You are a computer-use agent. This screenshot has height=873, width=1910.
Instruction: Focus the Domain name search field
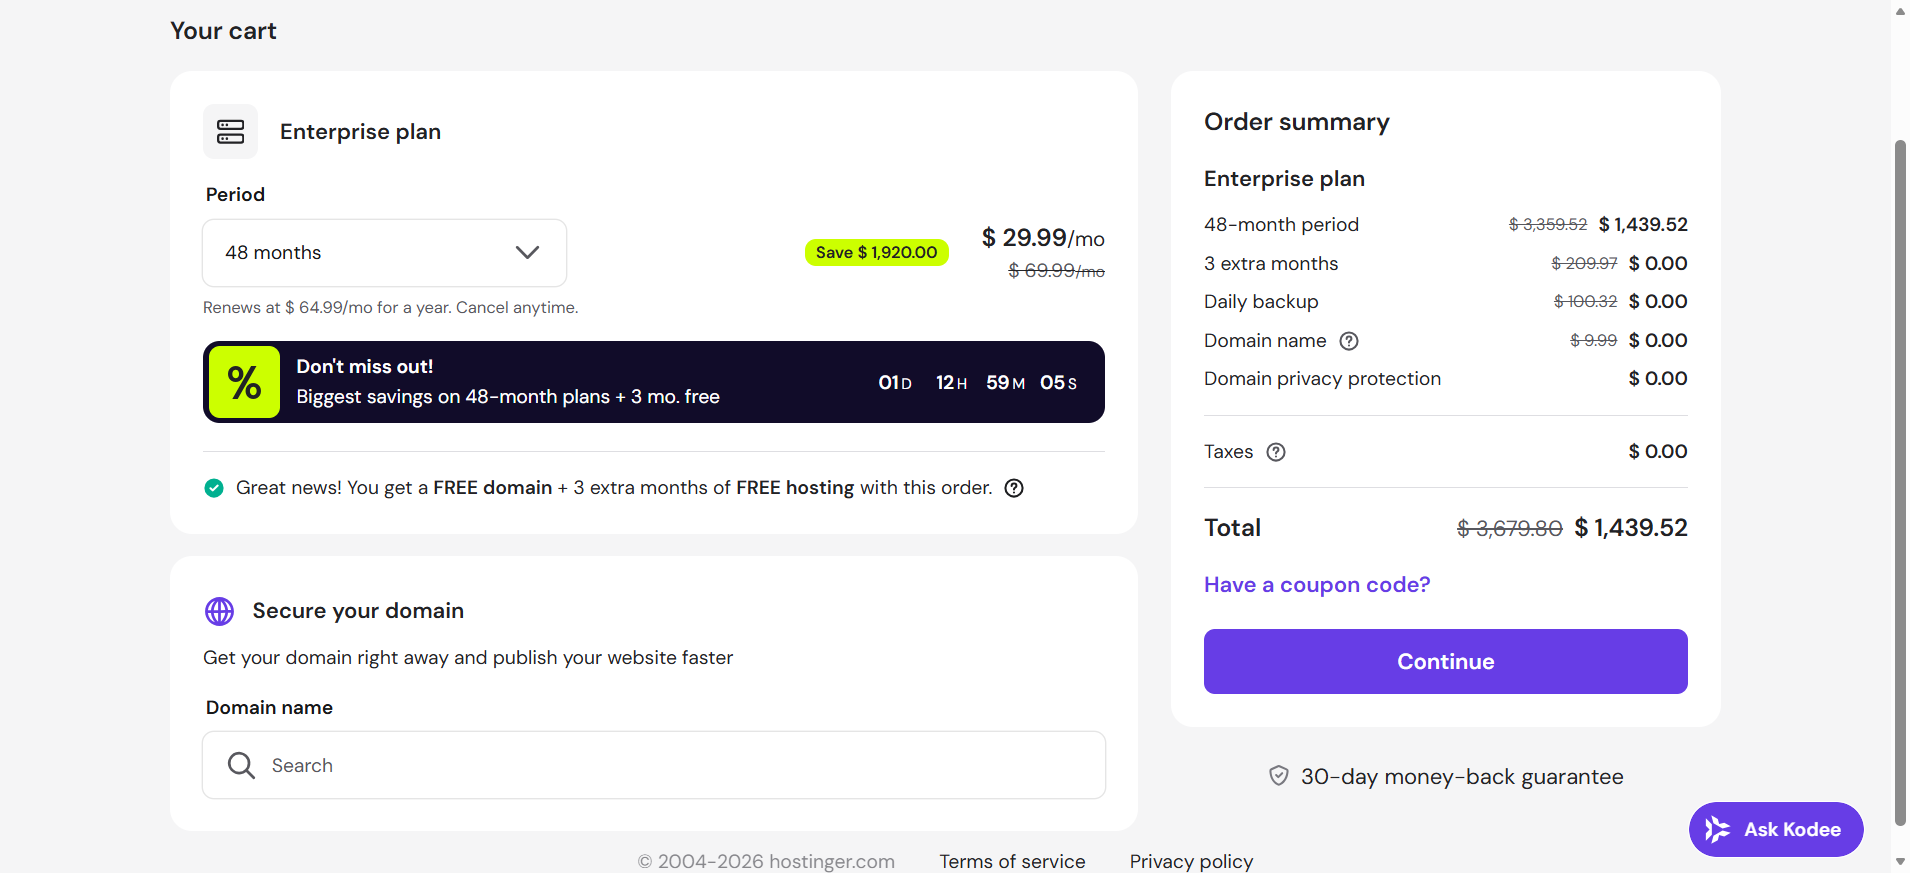click(654, 765)
